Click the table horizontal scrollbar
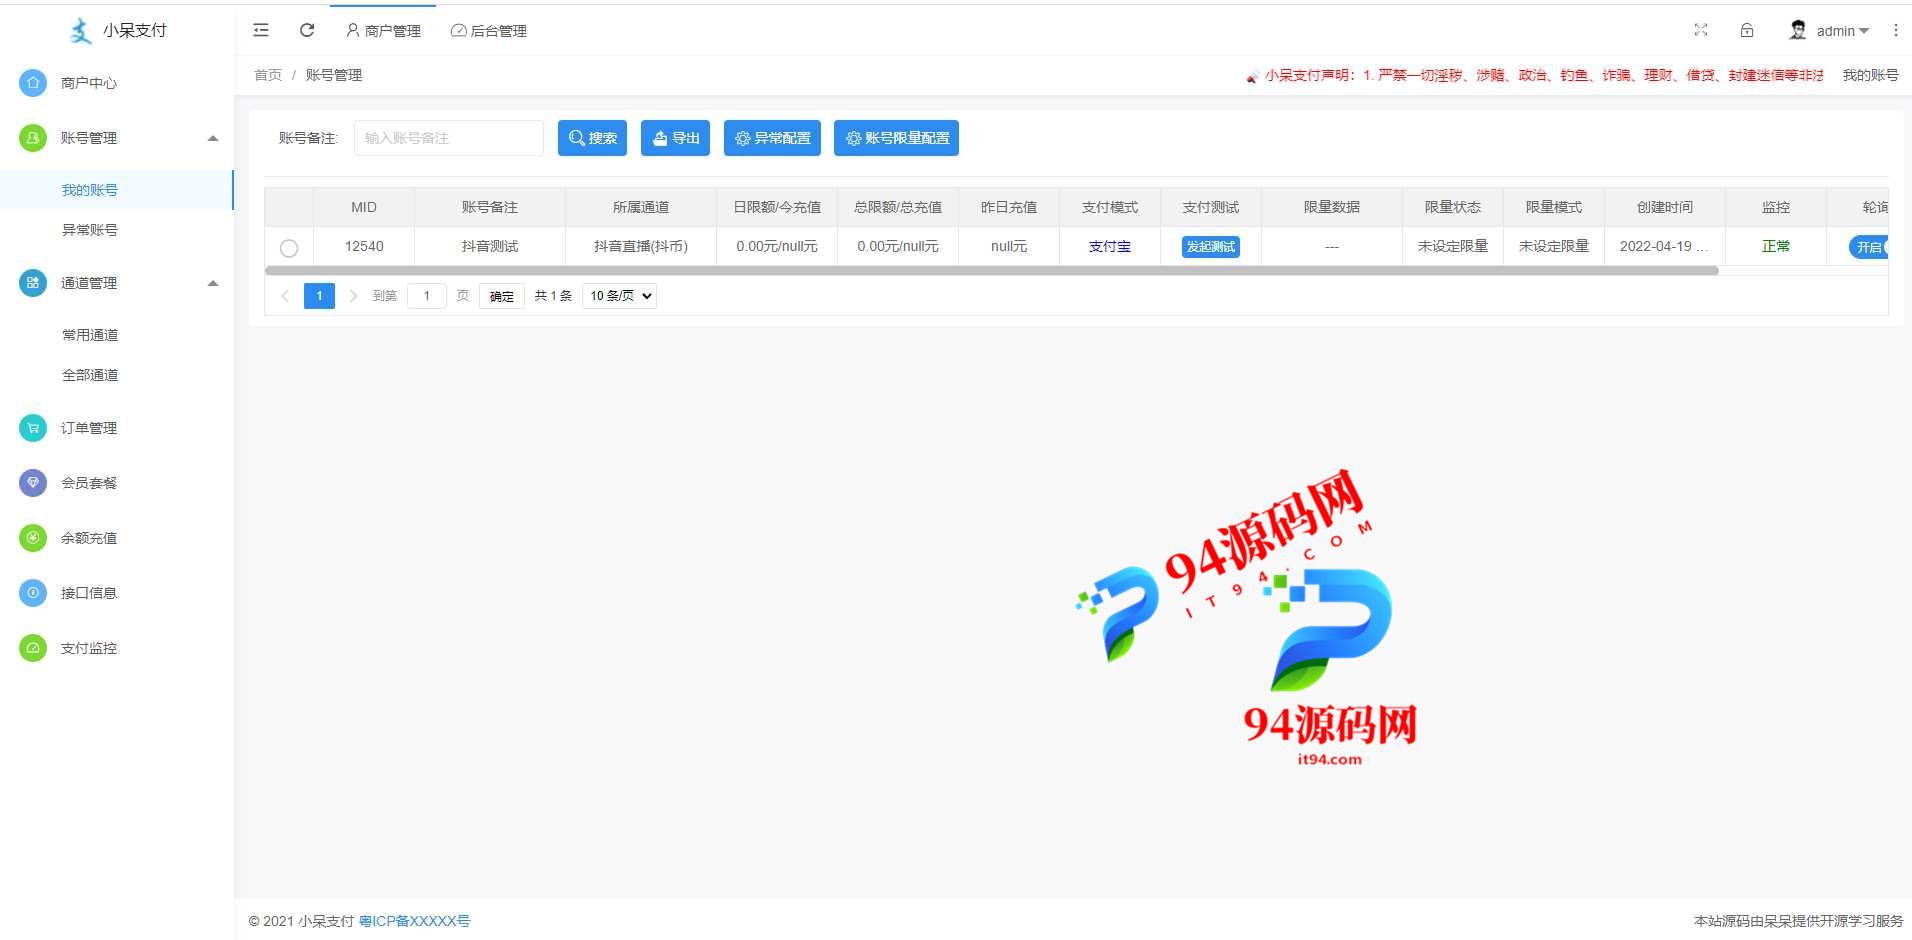 (991, 271)
